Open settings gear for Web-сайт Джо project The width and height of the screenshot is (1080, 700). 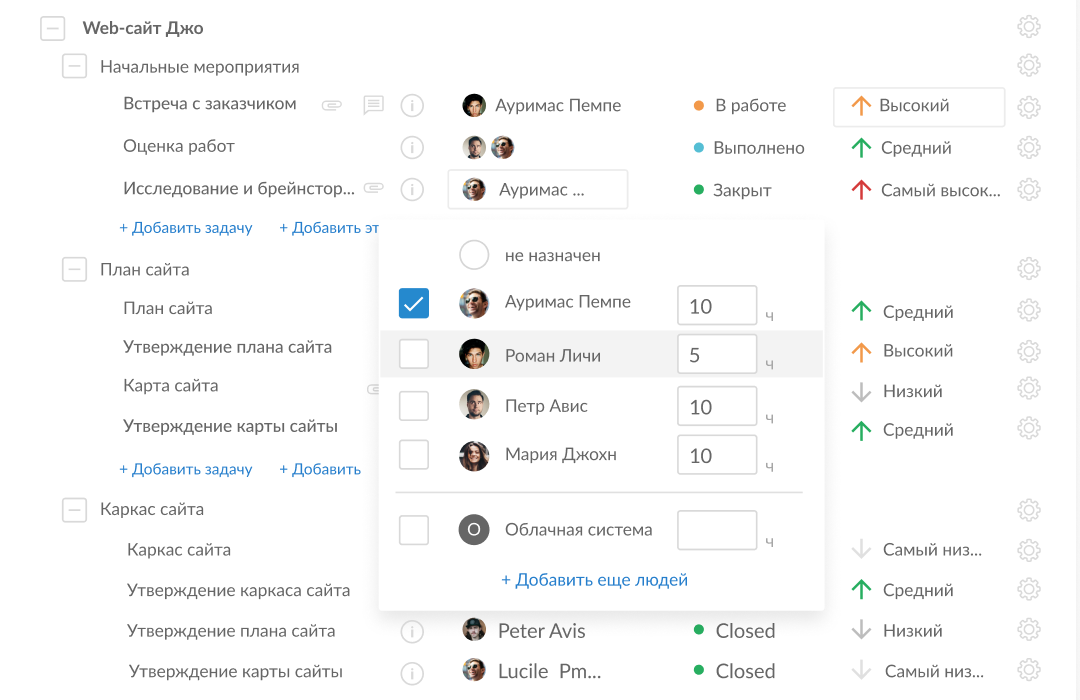click(x=1028, y=27)
